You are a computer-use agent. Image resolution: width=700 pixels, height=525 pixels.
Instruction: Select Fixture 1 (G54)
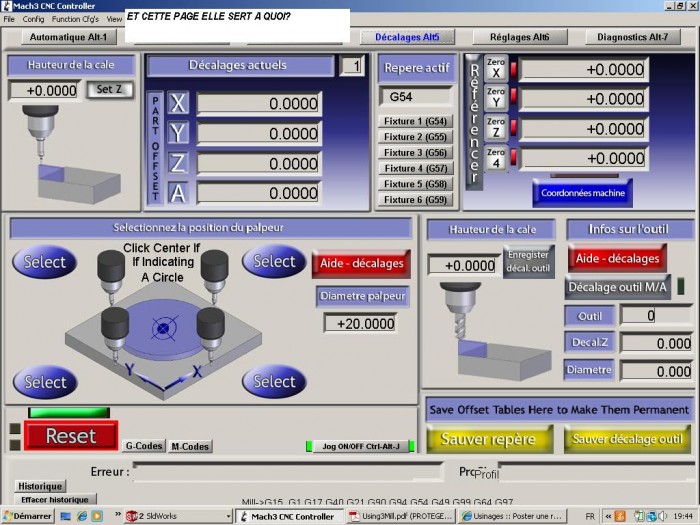415,121
